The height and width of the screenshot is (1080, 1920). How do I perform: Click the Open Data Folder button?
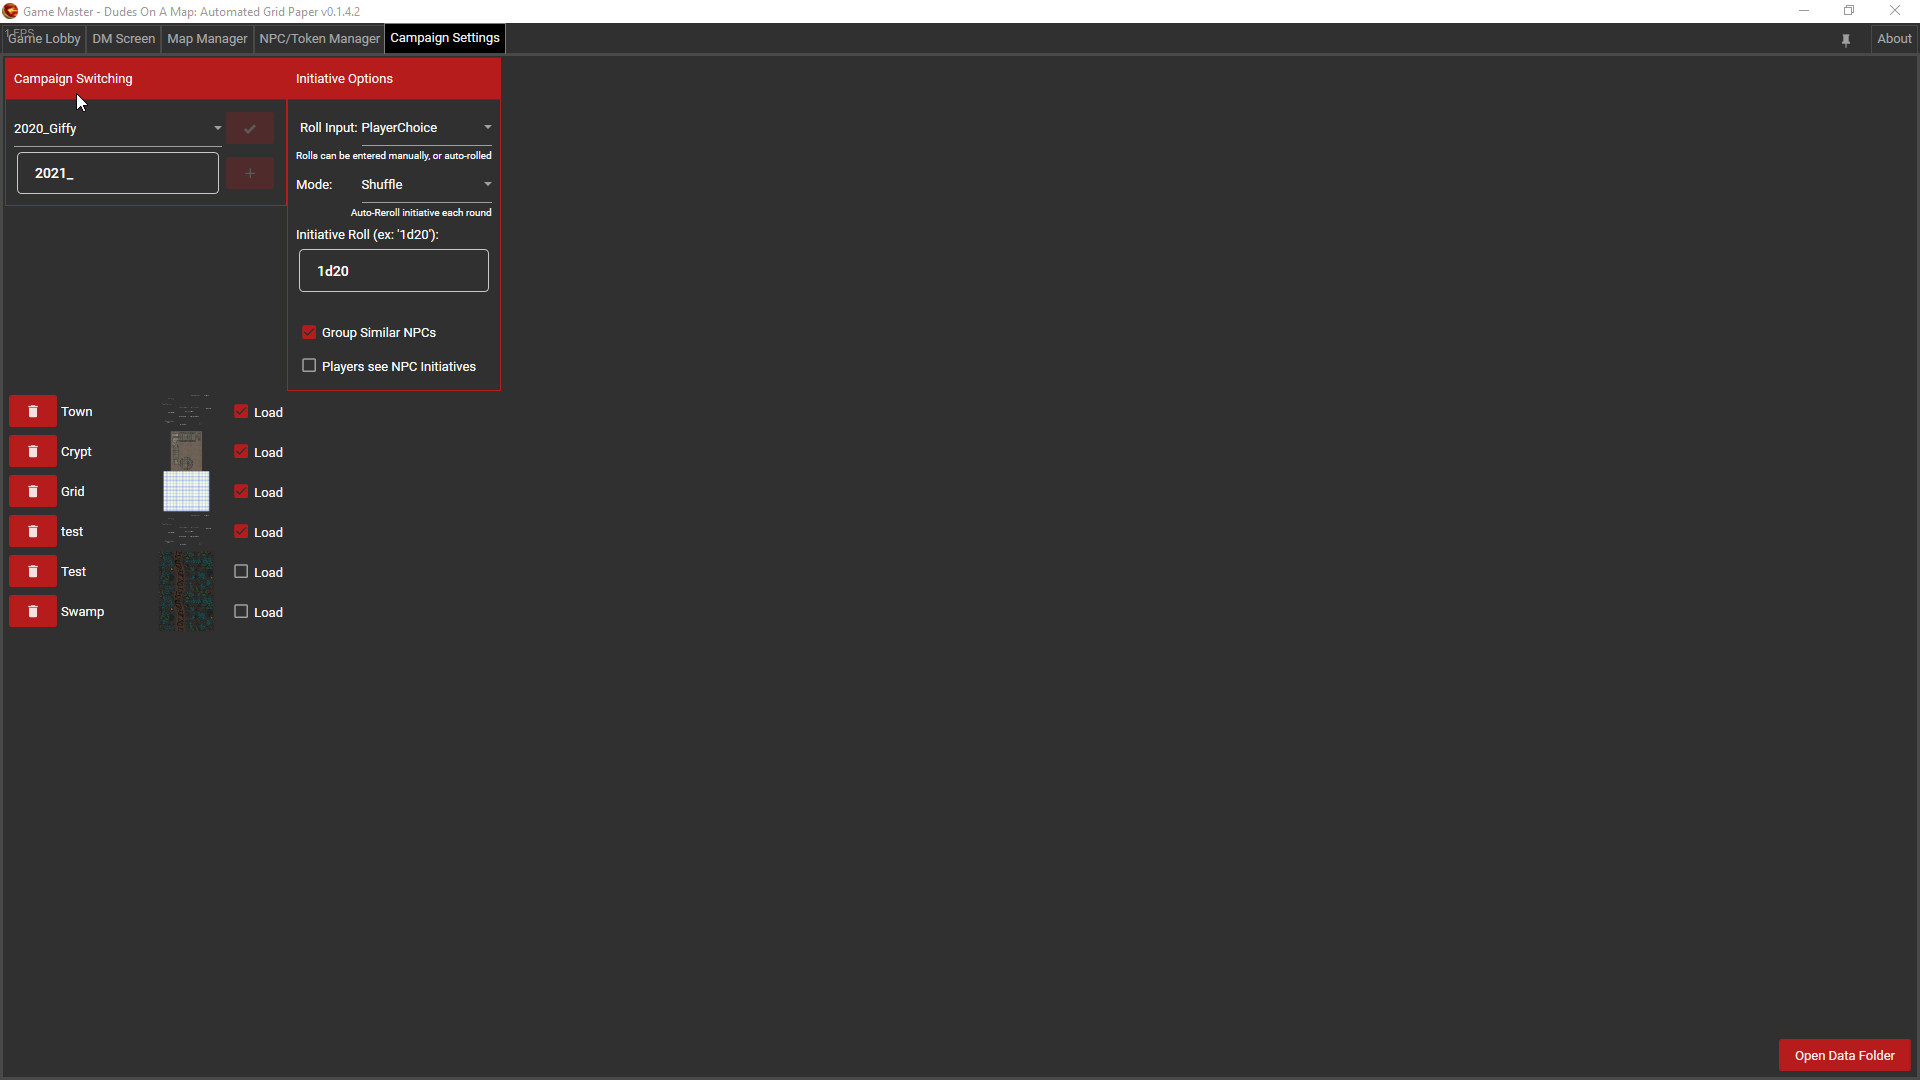(1844, 1055)
